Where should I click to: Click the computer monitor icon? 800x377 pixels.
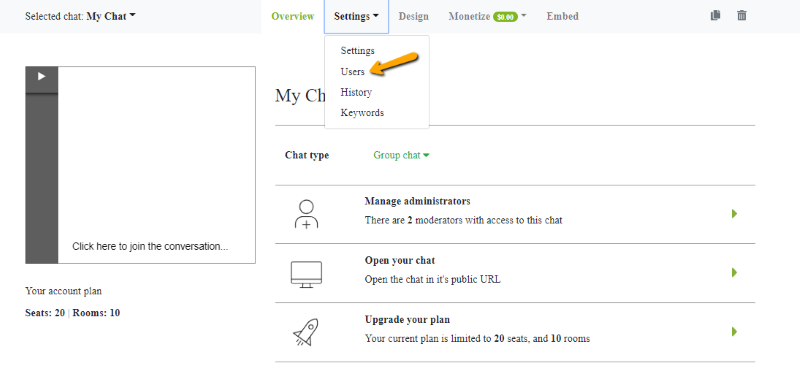click(x=306, y=274)
